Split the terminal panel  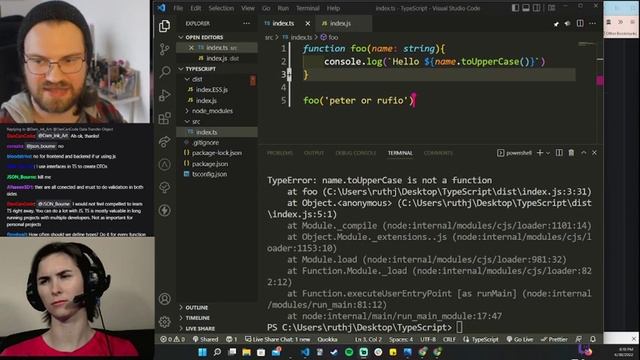[x=559, y=153]
